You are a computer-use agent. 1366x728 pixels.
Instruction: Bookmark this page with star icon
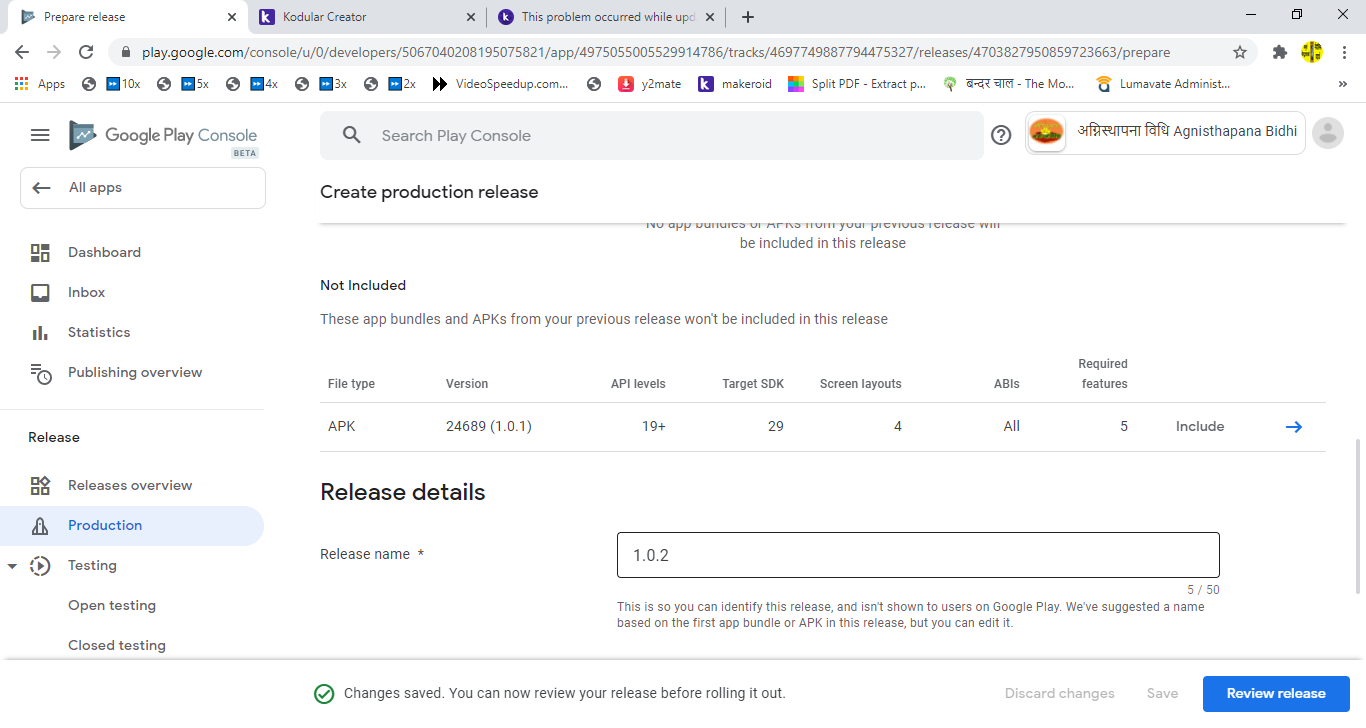coord(1240,52)
